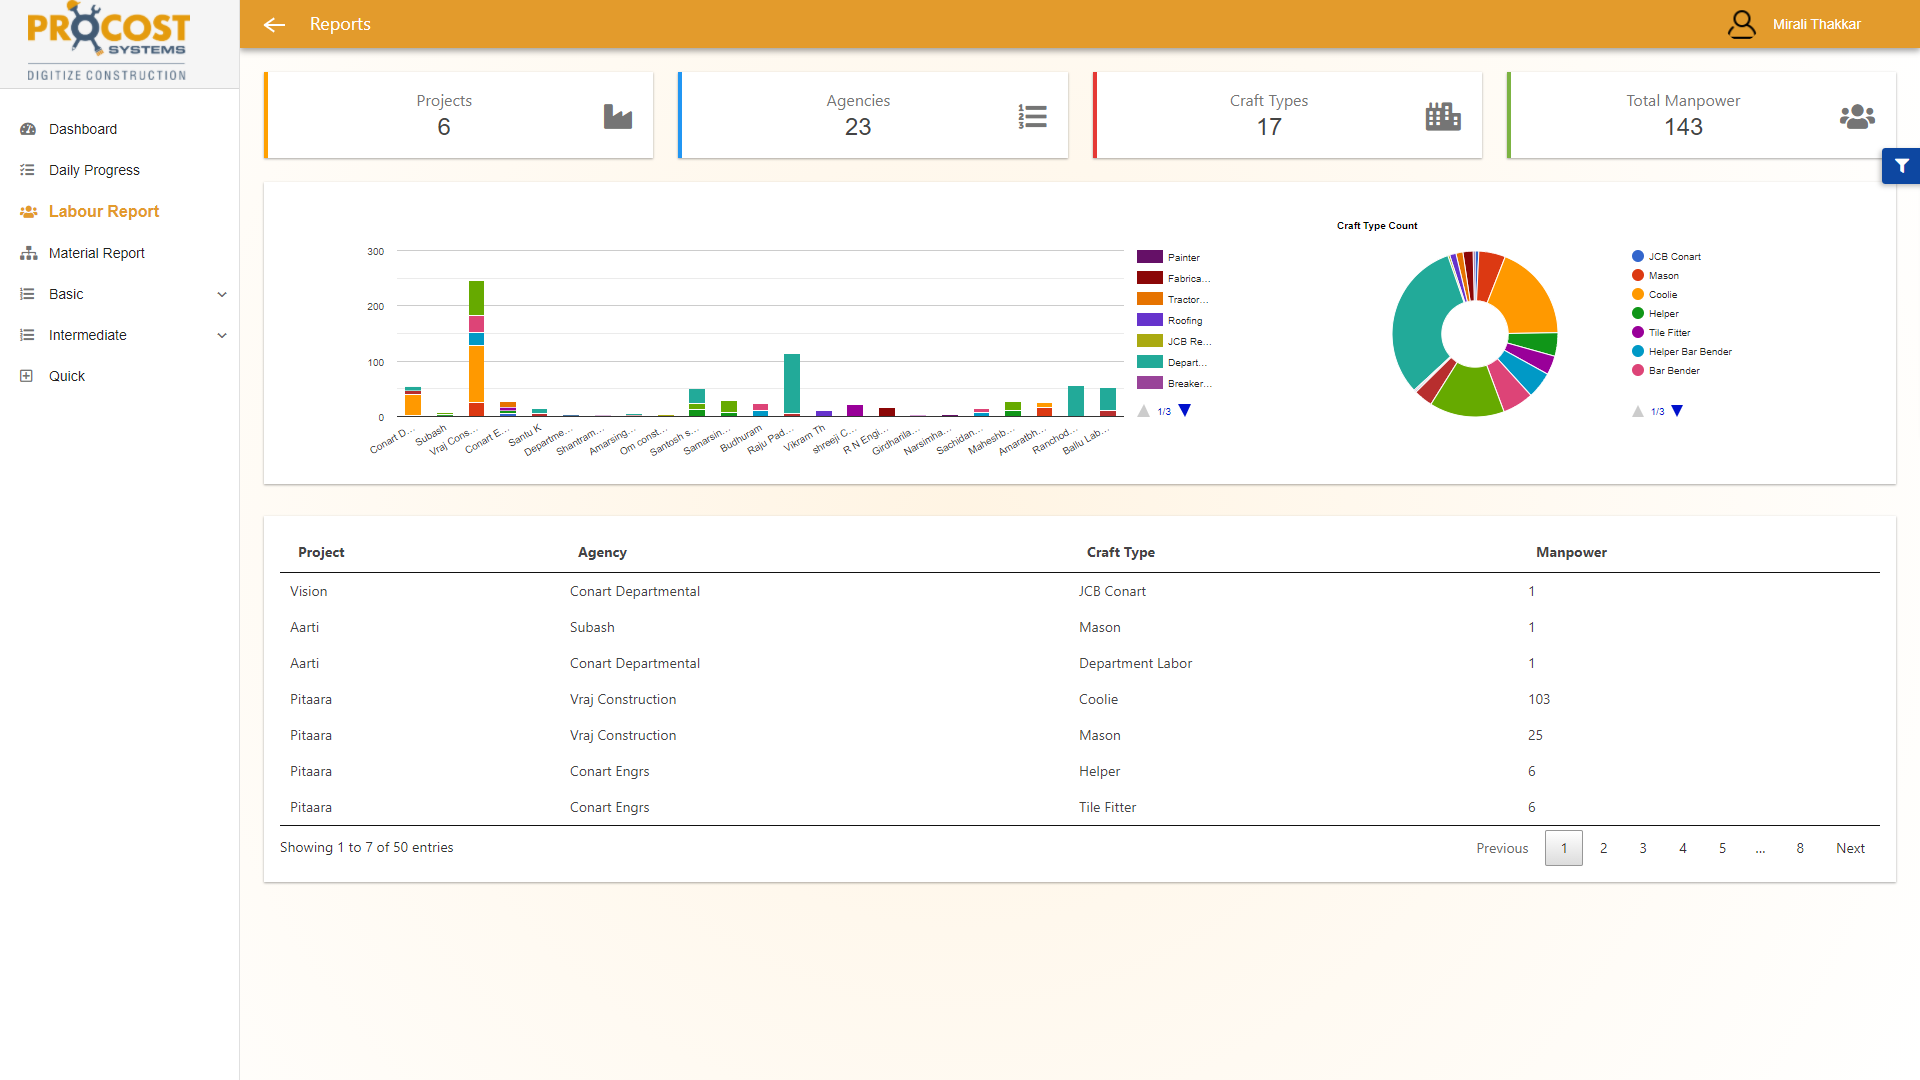The image size is (1920, 1080).
Task: Click the Projects card chart icon
Action: (617, 116)
